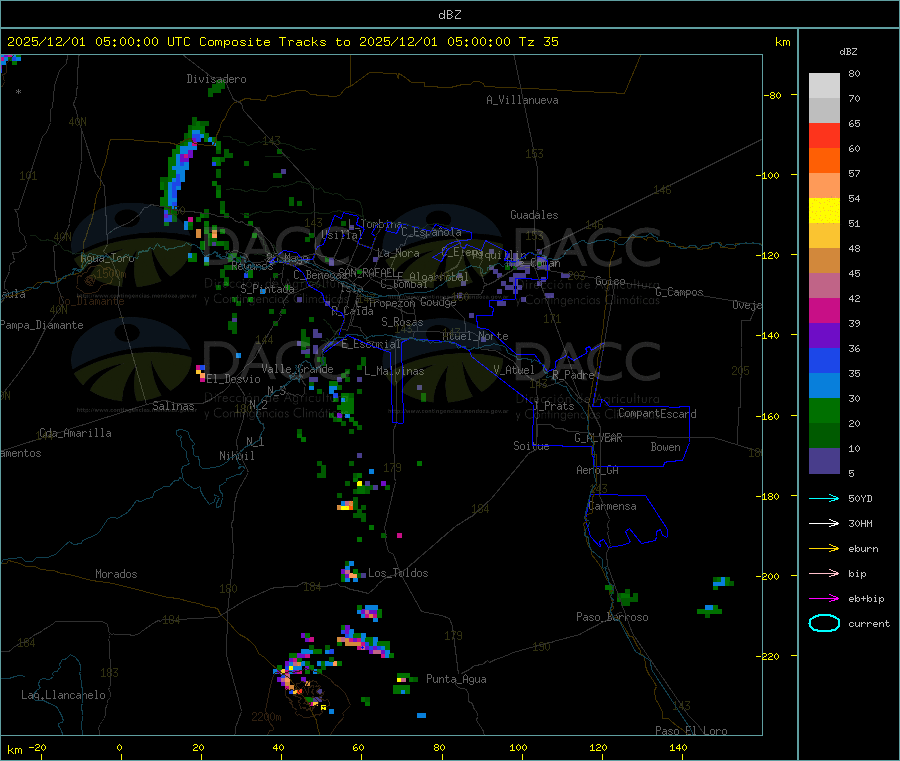
Task: Click the white 30HM arrow in the legend
Action: pyautogui.click(x=824, y=523)
